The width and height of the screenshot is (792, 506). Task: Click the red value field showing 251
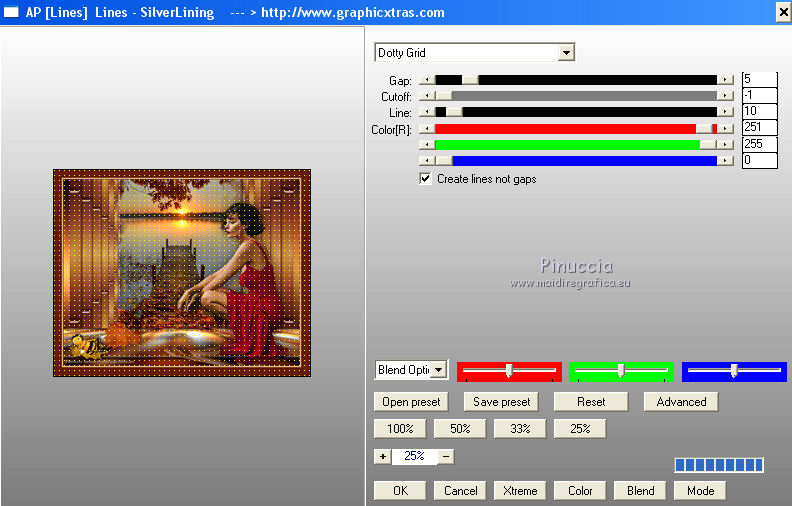pyautogui.click(x=759, y=128)
